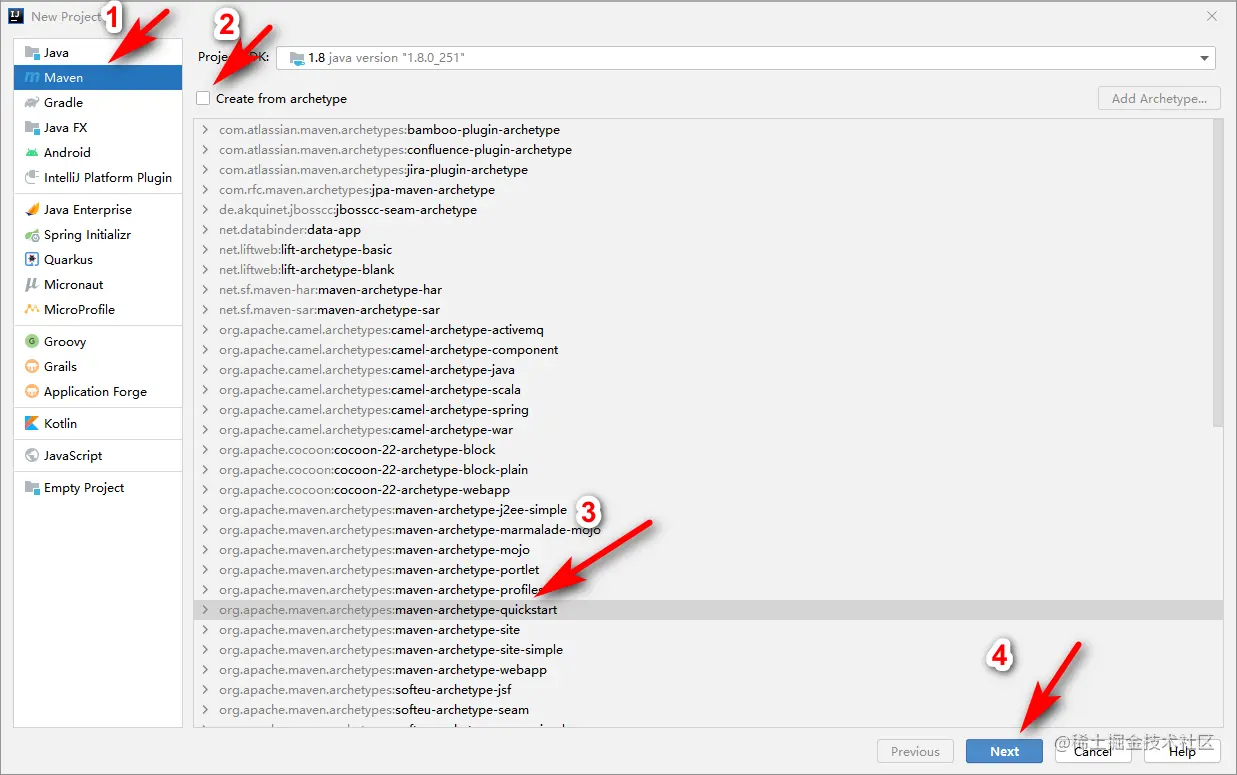This screenshot has width=1237, height=775.
Task: Select cocoon-22-archetype-block-plain row
Action: coord(702,470)
